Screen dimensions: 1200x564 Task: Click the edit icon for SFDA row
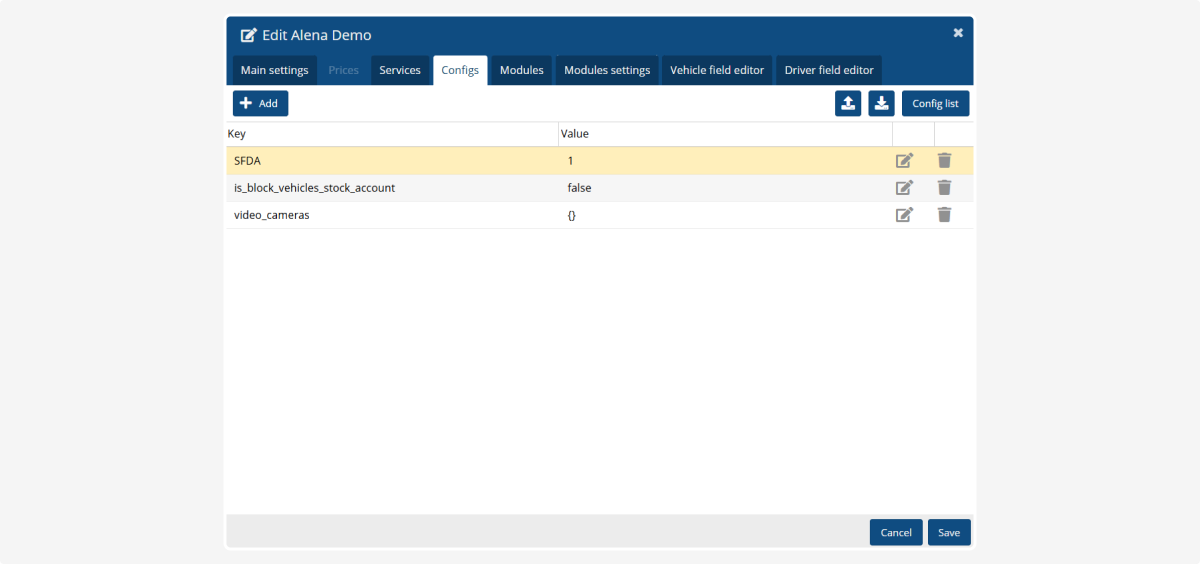(x=904, y=160)
